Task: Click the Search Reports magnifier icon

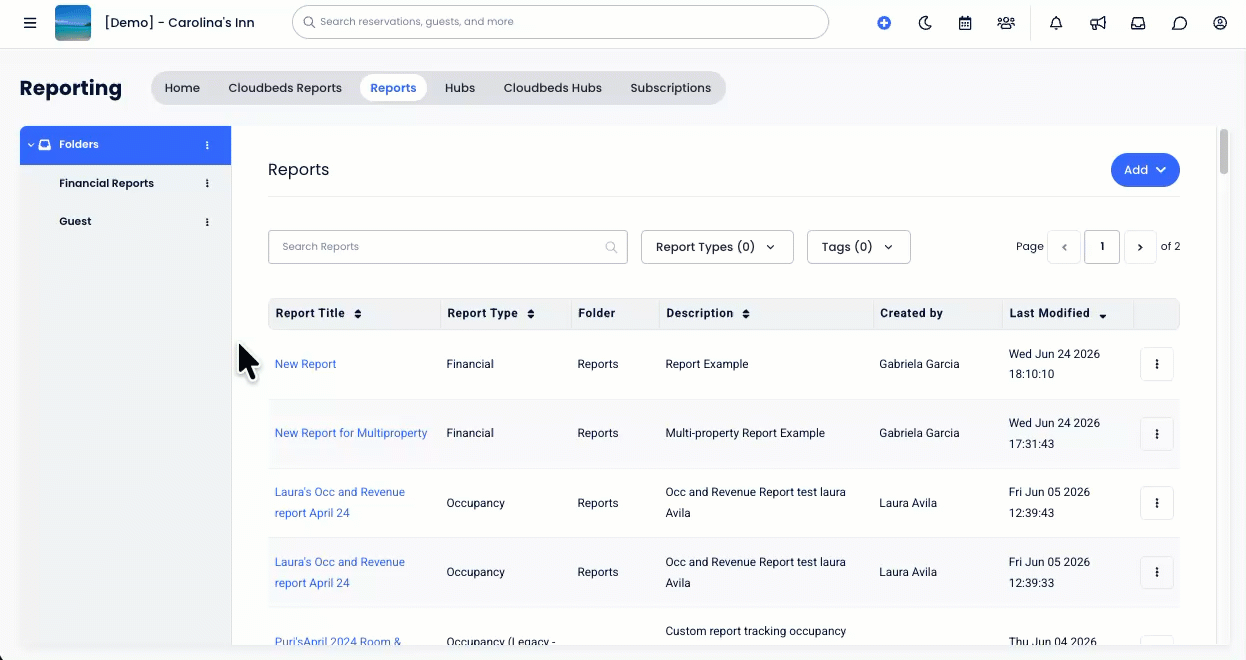Action: click(x=611, y=247)
